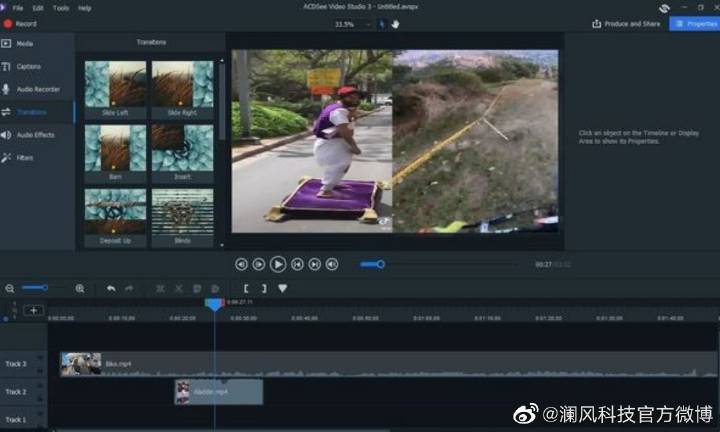
Task: Click the cut (scissors) icon
Action: (179, 288)
